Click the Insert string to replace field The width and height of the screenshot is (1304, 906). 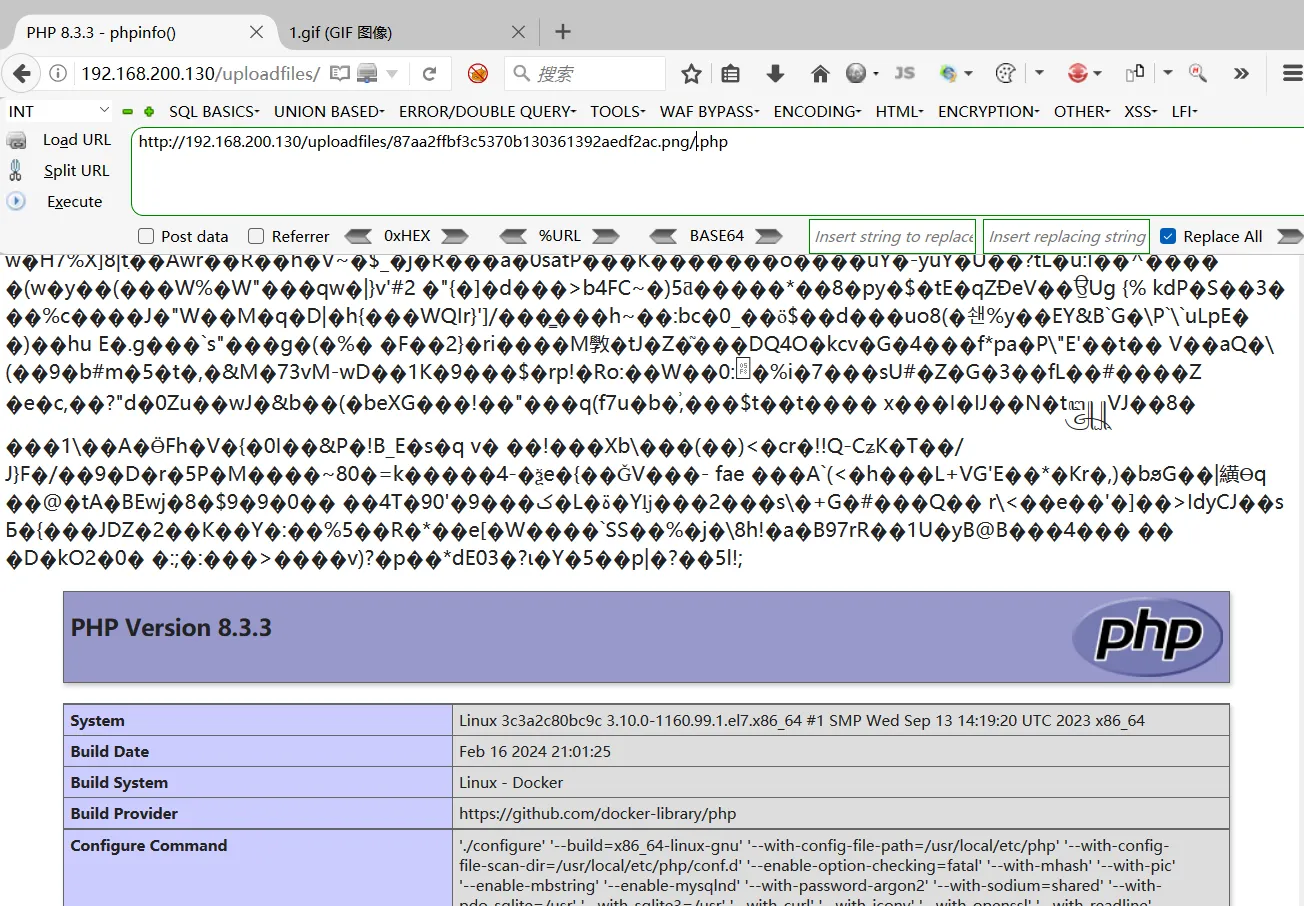click(892, 236)
